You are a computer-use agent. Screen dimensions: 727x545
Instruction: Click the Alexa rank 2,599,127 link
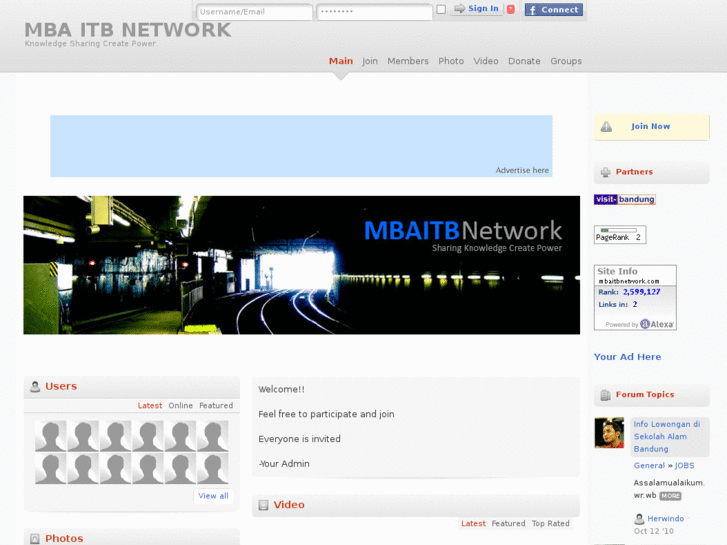641,292
